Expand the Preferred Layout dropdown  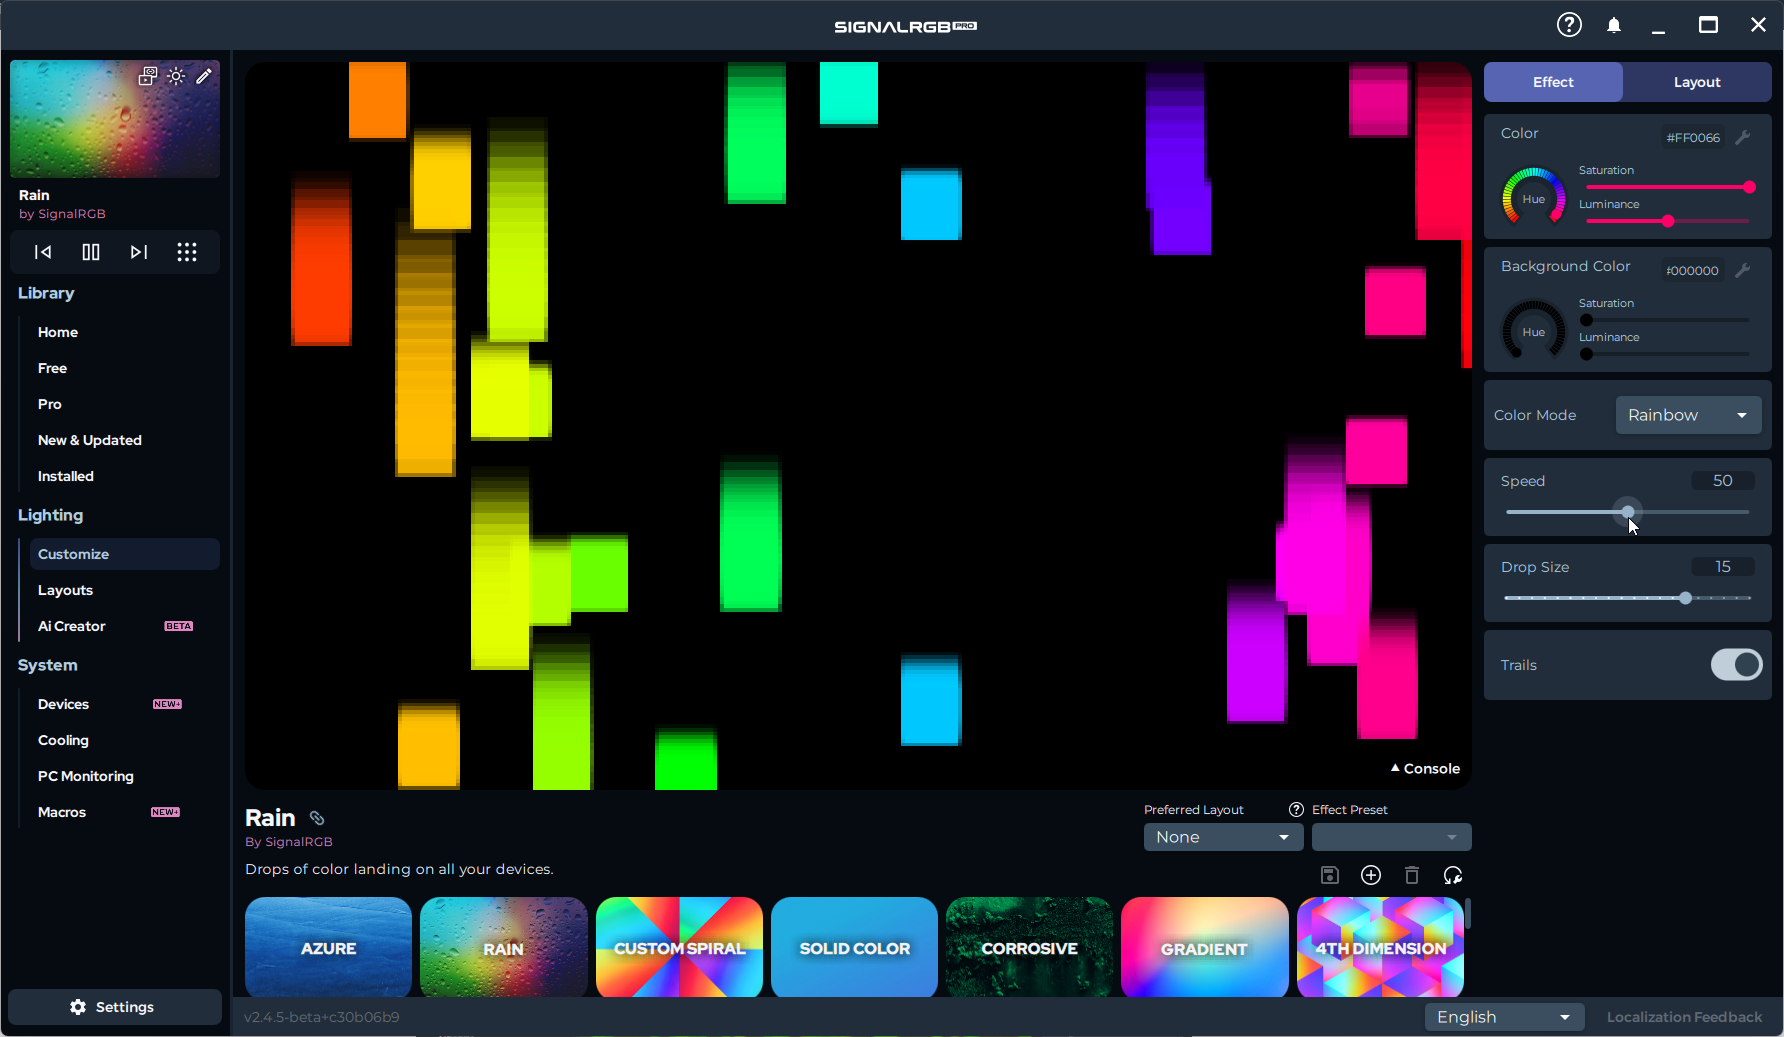[x=1222, y=837]
